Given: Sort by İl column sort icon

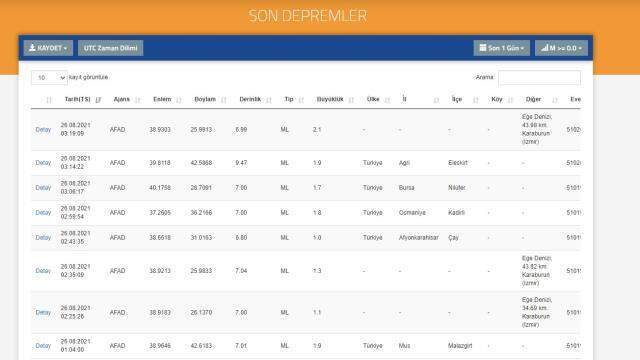Looking at the screenshot, I should (436, 100).
